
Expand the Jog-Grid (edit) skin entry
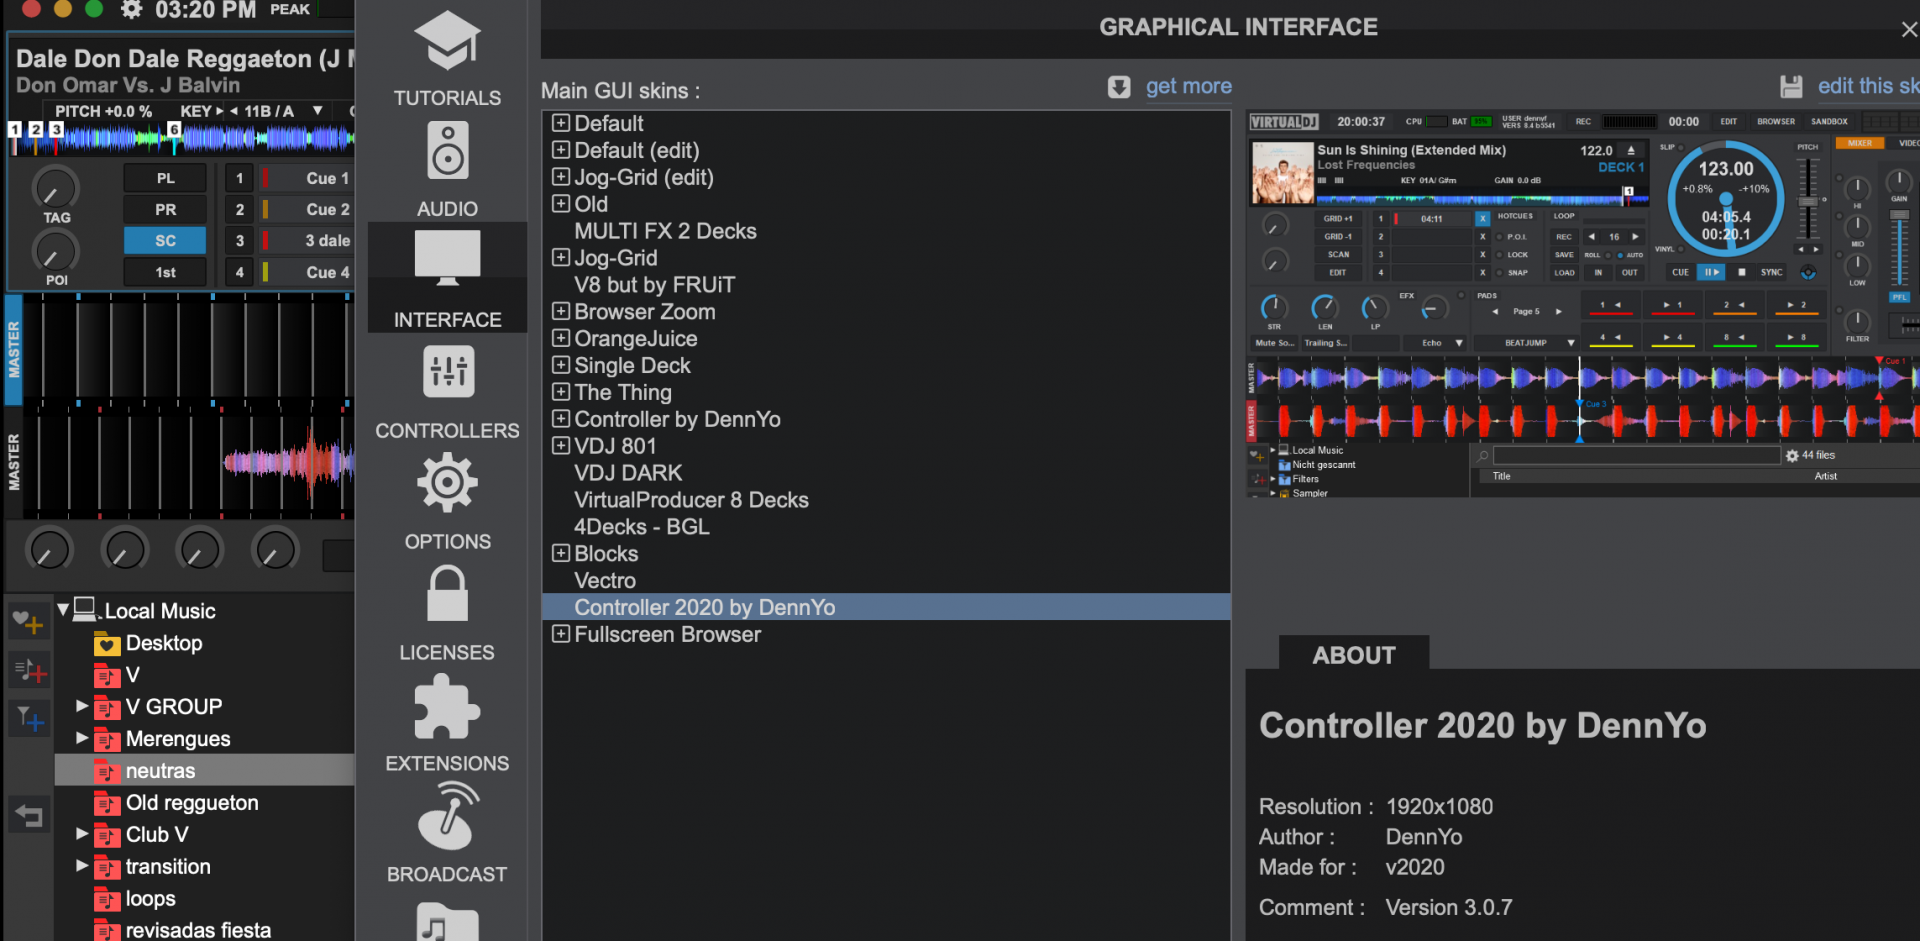[561, 177]
